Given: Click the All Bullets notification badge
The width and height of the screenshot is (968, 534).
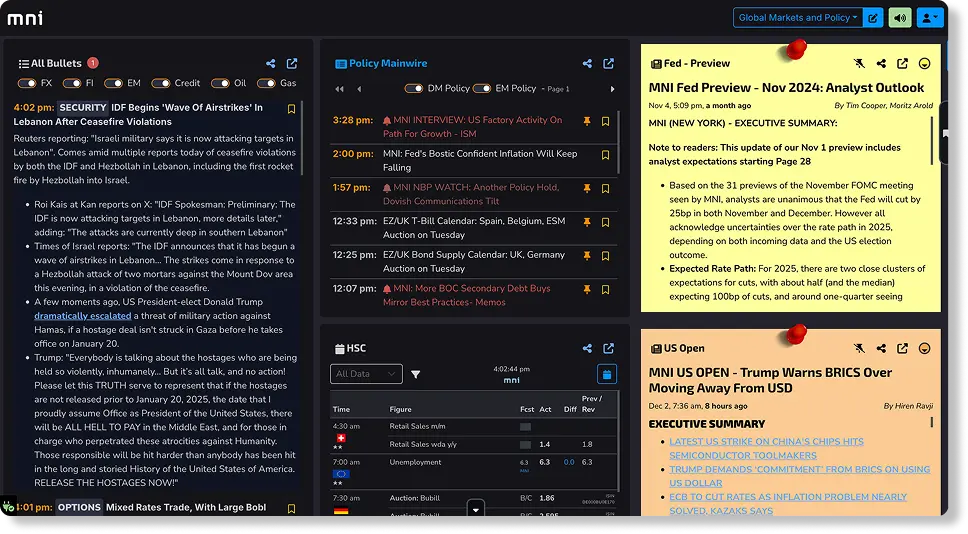Looking at the screenshot, I should 93,63.
